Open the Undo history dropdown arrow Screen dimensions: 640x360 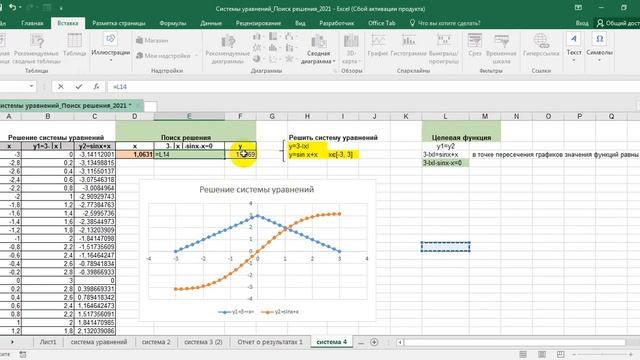coord(21,8)
